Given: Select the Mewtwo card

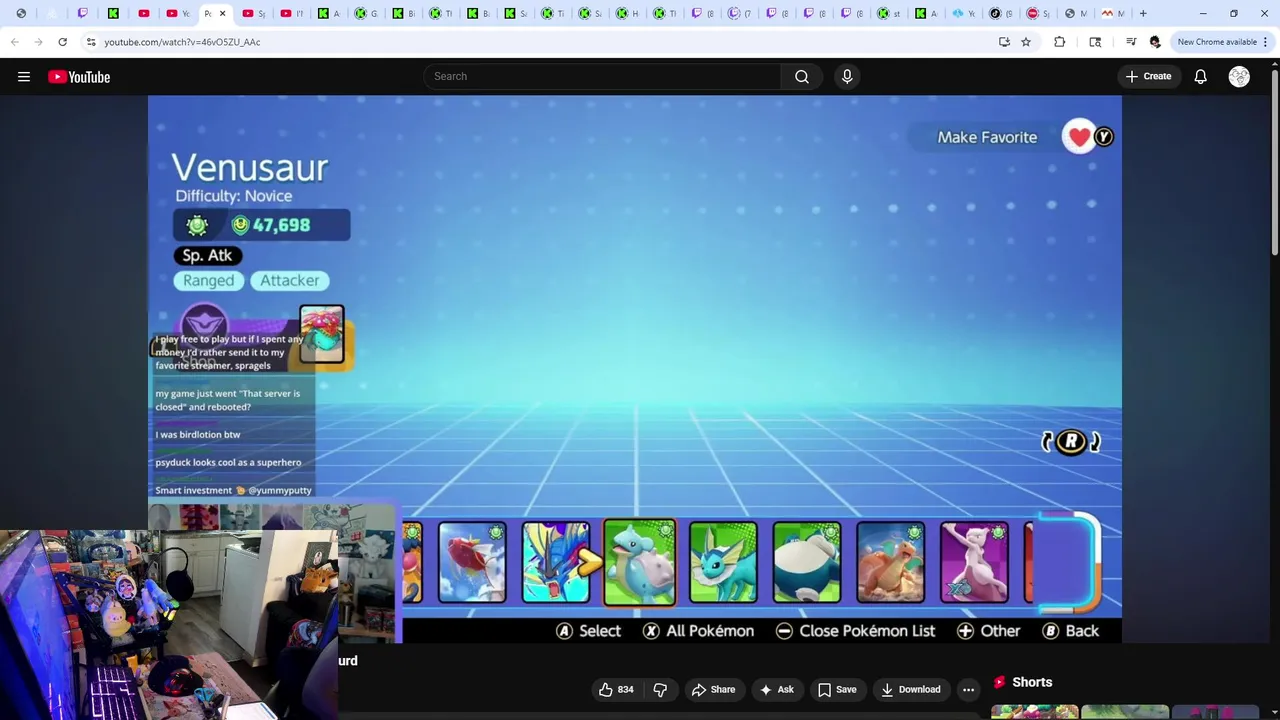Looking at the screenshot, I should (x=974, y=563).
